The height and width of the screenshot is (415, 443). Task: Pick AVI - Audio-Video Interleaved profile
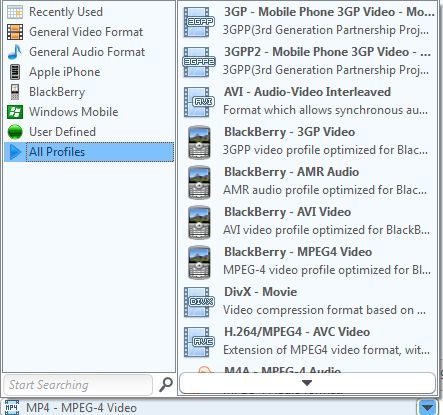(x=308, y=101)
